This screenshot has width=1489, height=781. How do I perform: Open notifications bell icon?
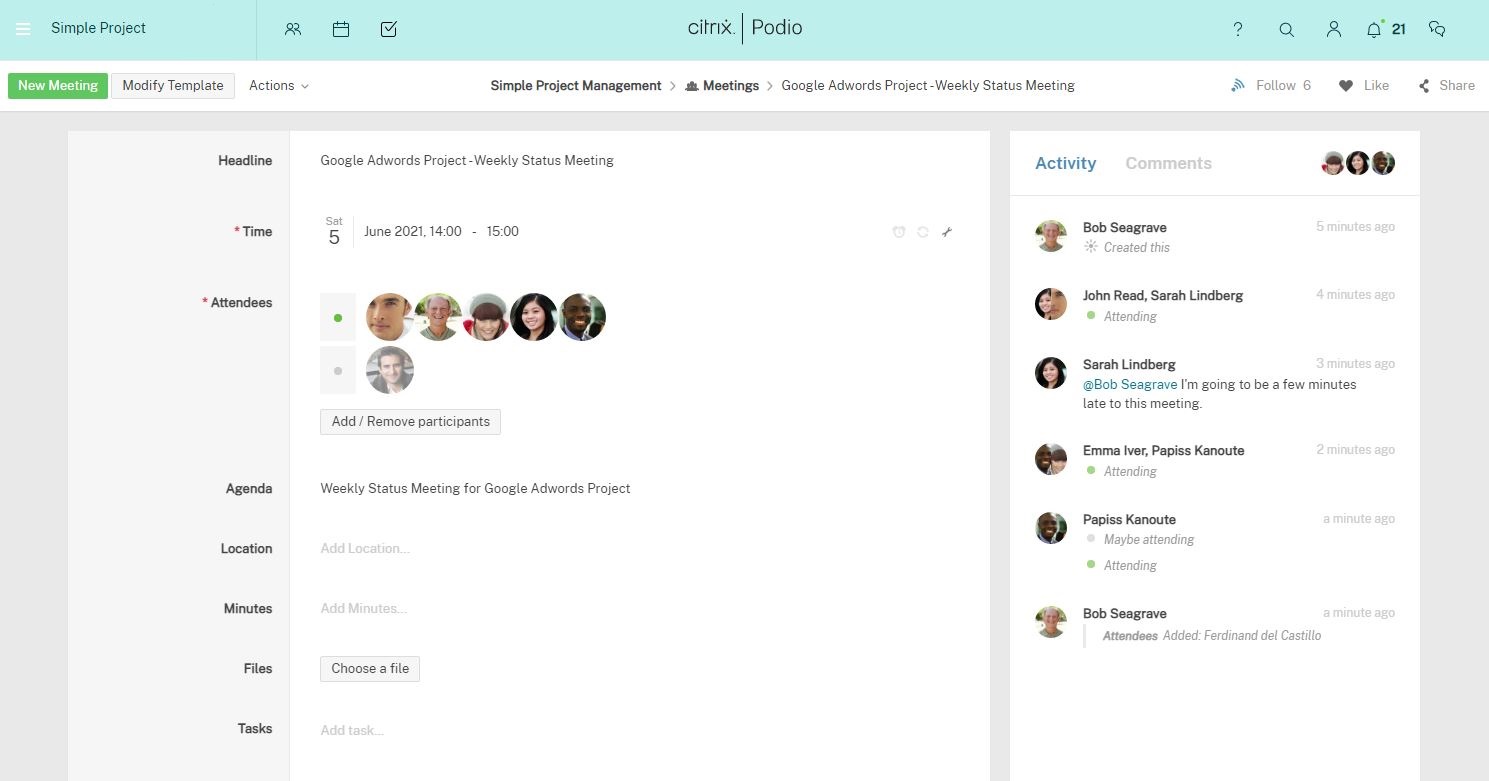click(x=1374, y=29)
